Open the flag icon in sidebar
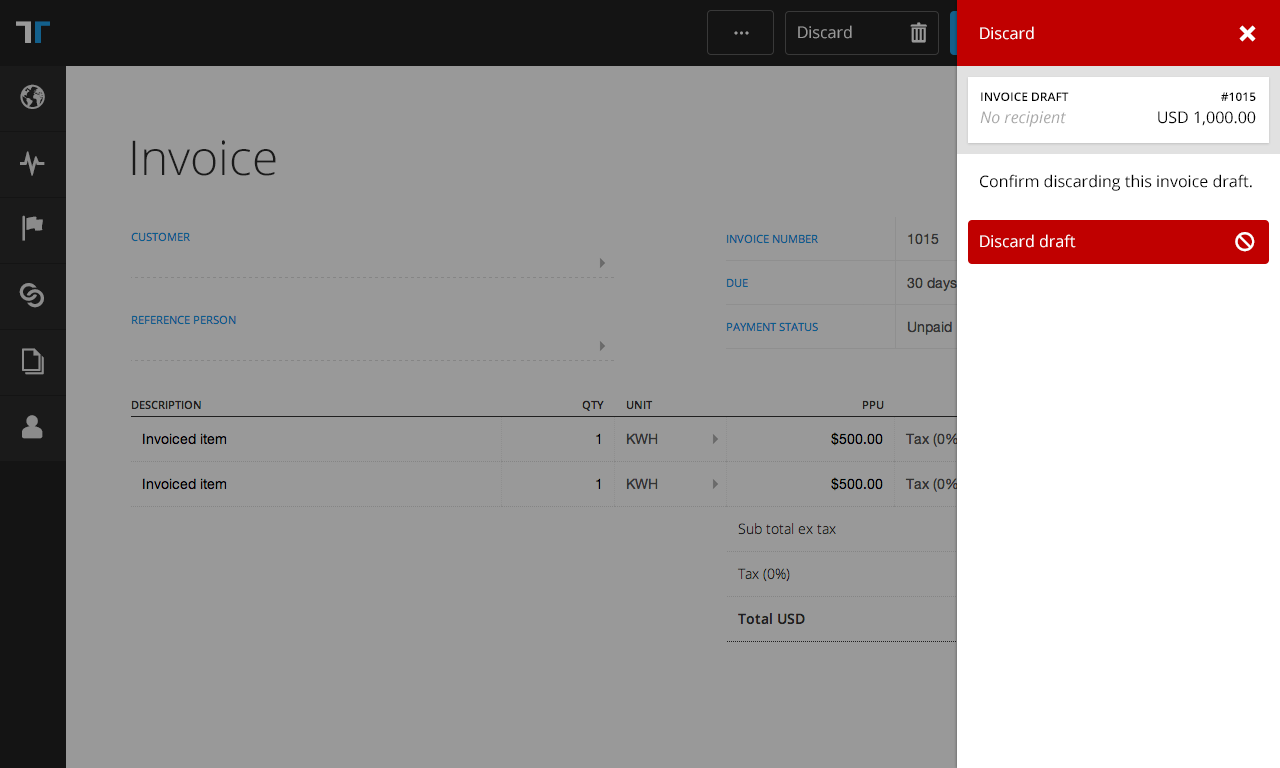Screen dimensions: 1280x768 (x=33, y=229)
